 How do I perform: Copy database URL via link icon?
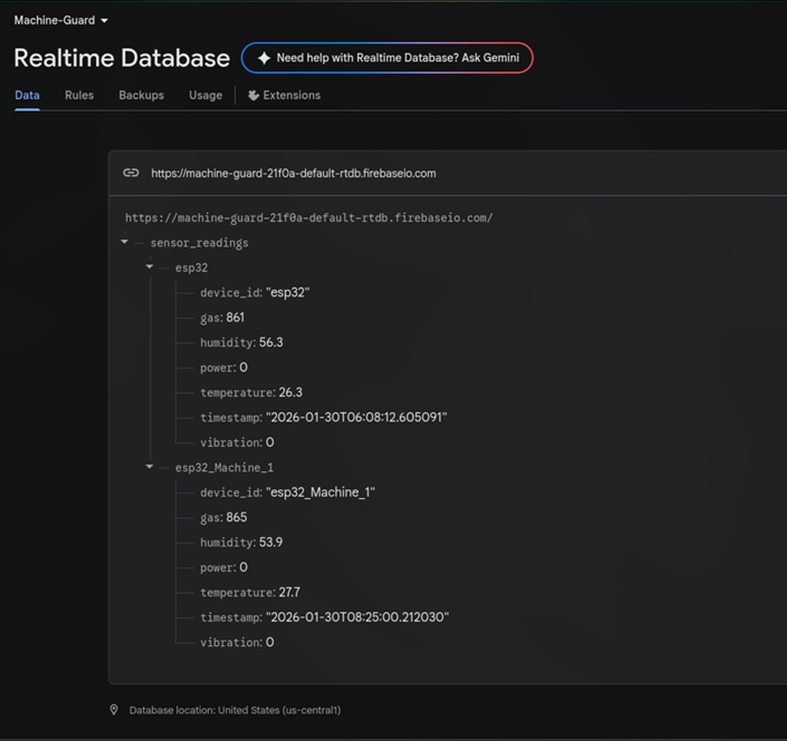pyautogui.click(x=131, y=173)
